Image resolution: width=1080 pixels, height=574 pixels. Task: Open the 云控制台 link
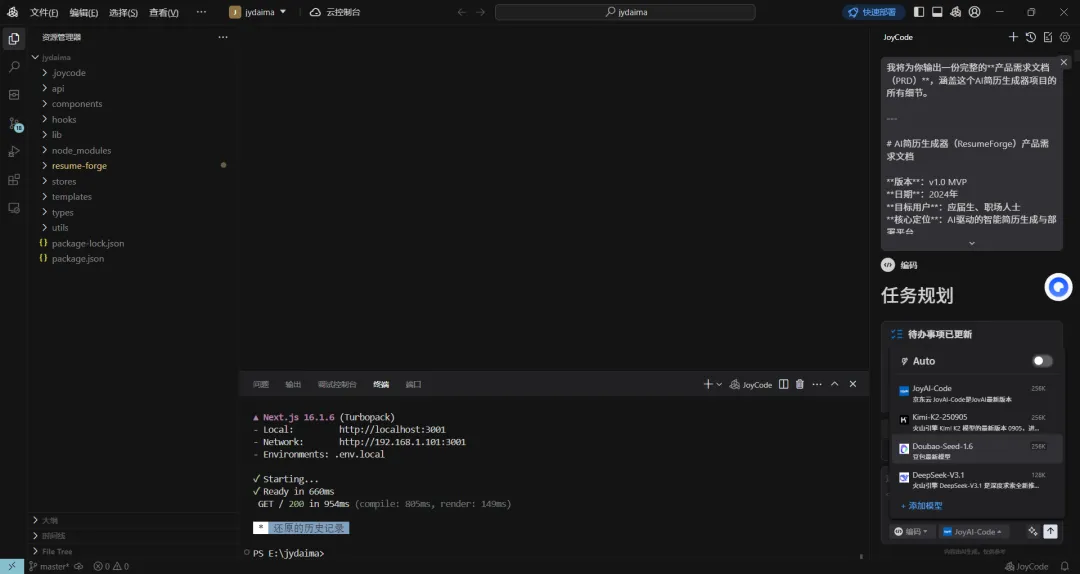click(335, 12)
